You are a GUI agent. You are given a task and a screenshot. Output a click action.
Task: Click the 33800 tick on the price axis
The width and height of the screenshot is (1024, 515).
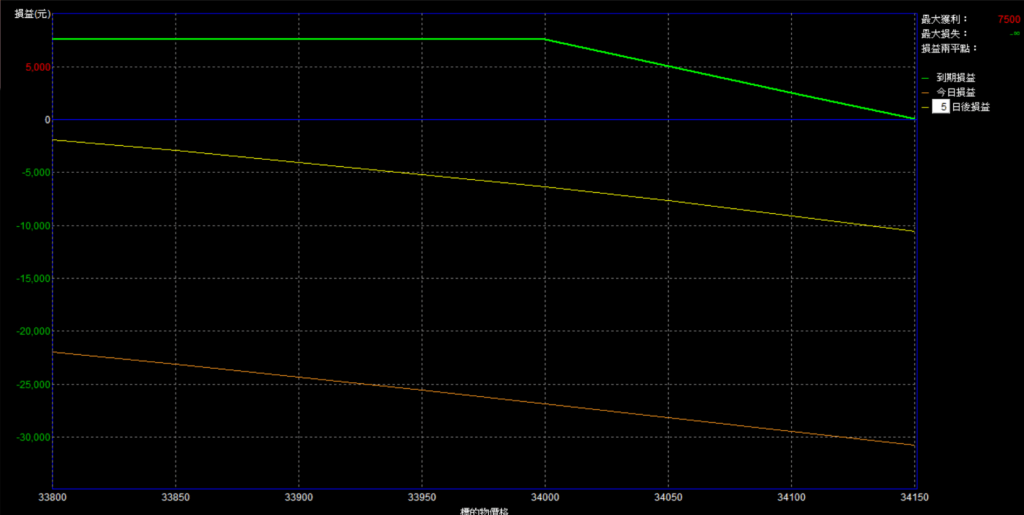point(52,497)
